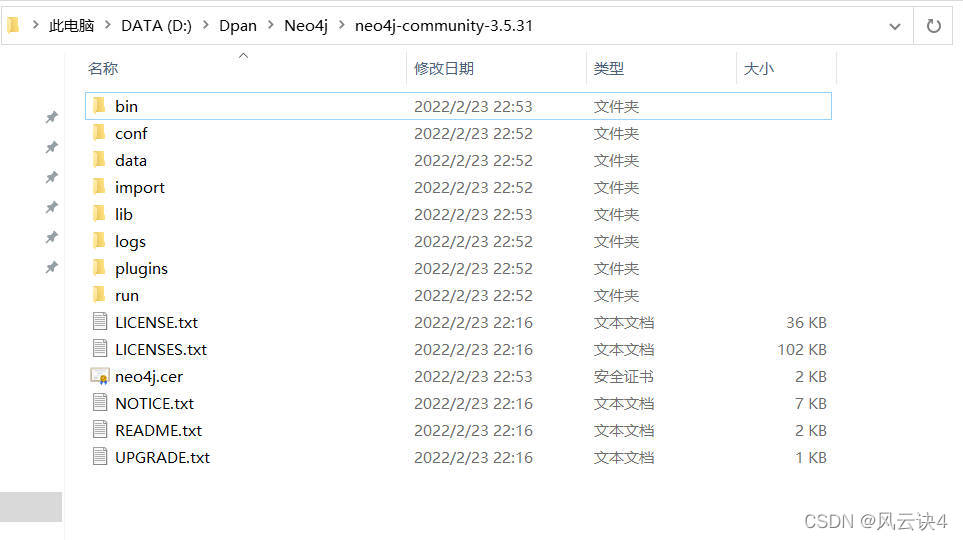Click the 文本文档 type of README.txt
The width and height of the screenshot is (963, 540).
623,431
